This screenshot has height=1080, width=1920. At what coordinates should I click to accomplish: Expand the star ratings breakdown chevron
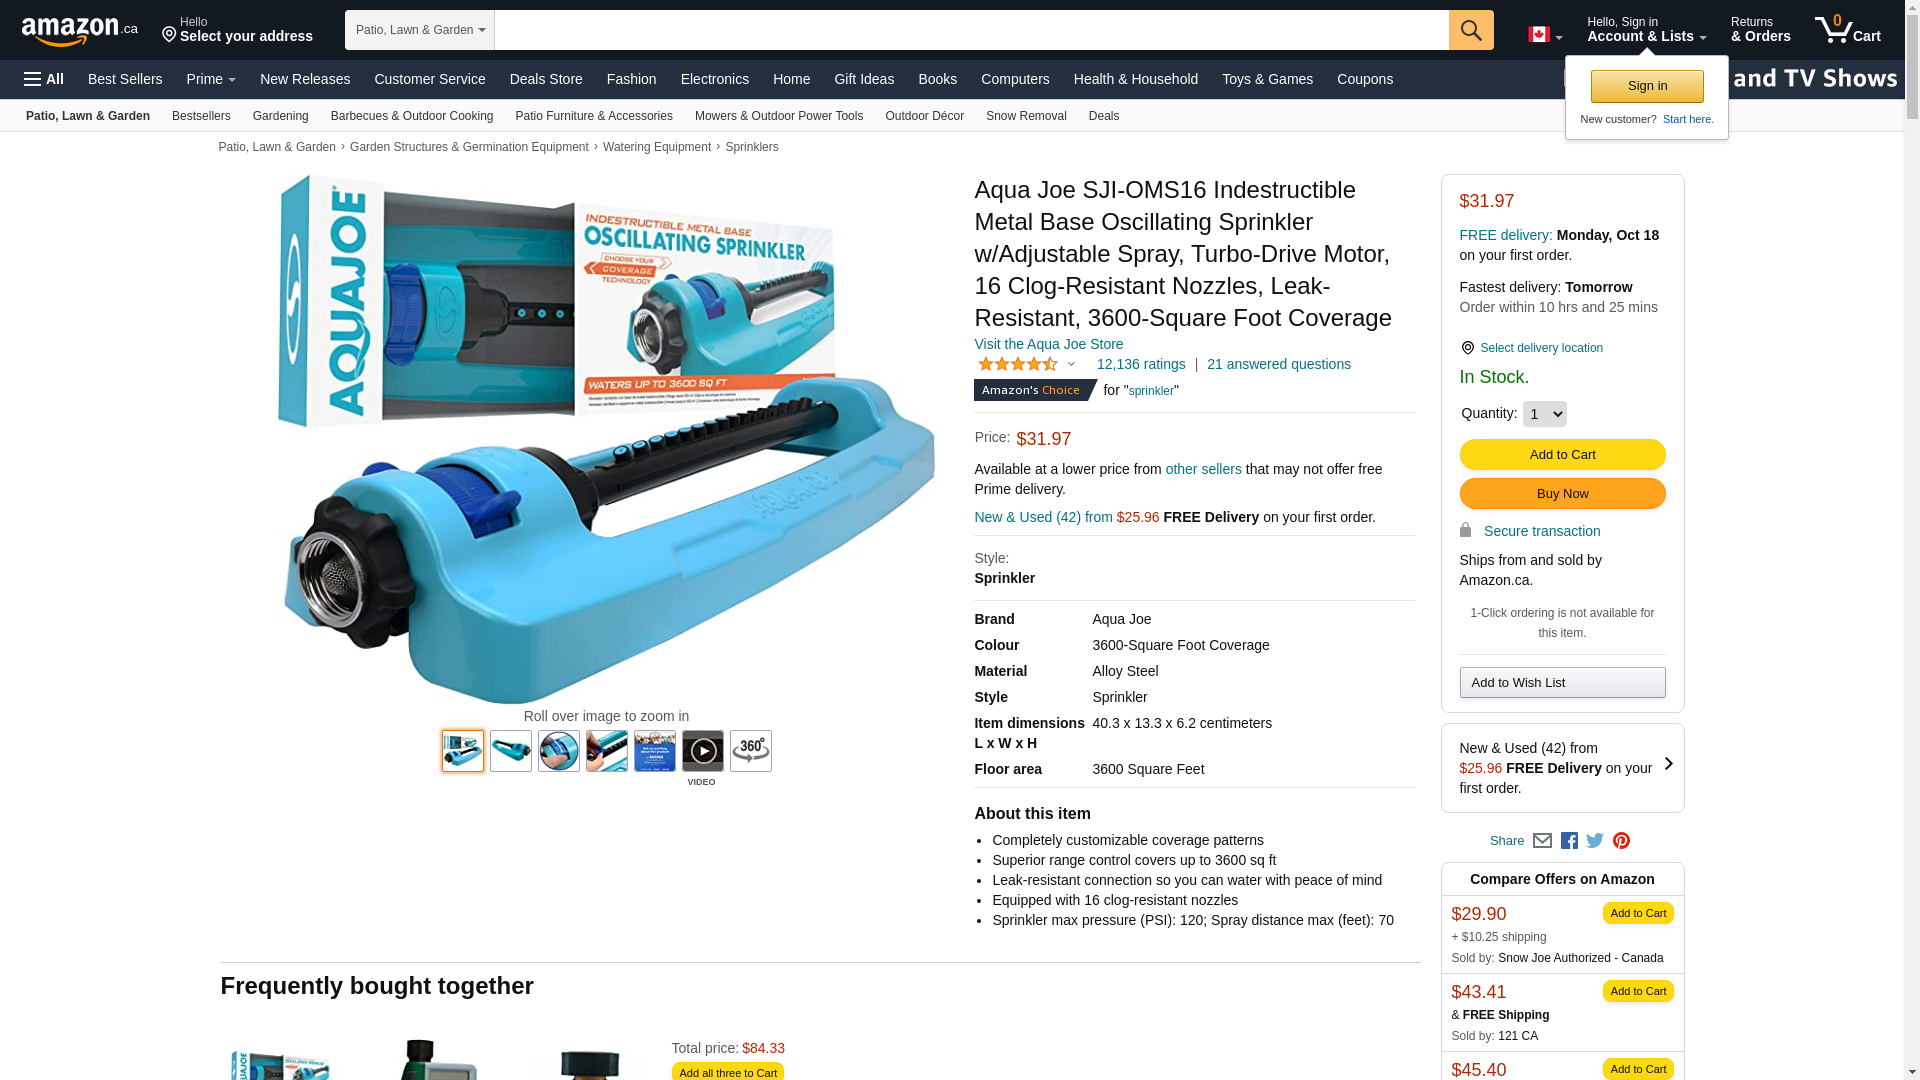click(x=1071, y=365)
